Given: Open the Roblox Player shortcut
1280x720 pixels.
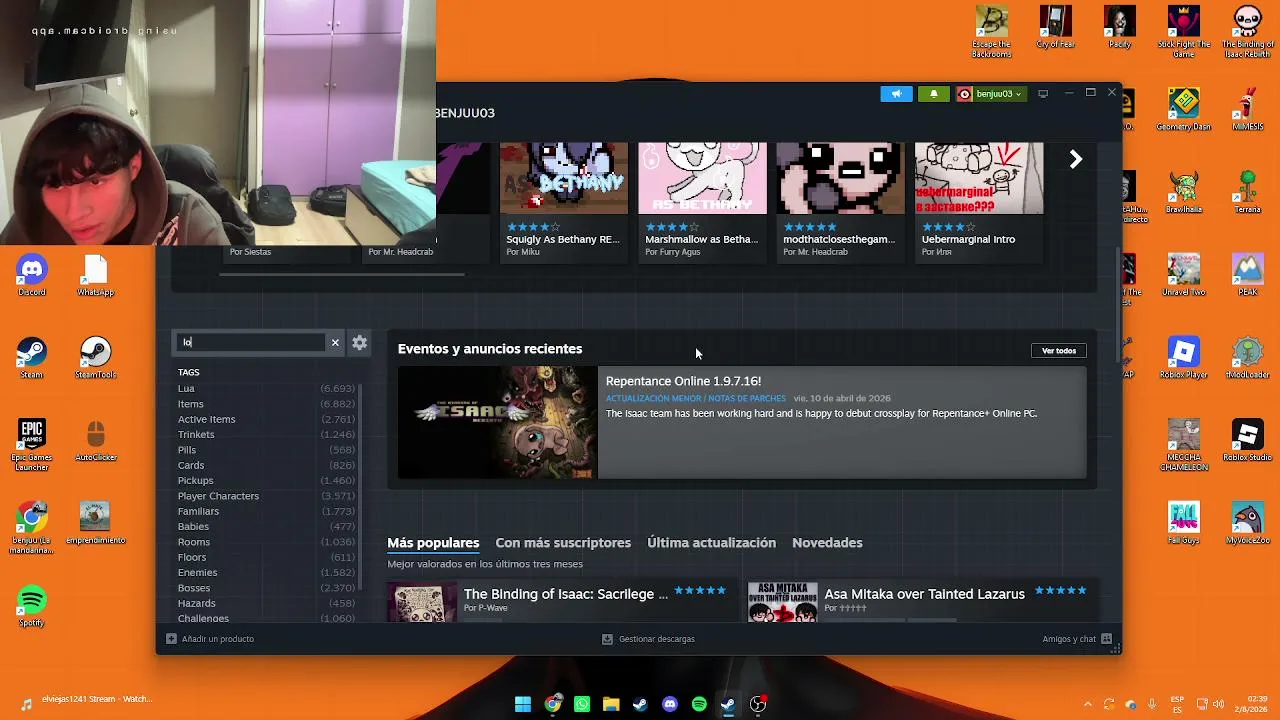Looking at the screenshot, I should click(1184, 358).
